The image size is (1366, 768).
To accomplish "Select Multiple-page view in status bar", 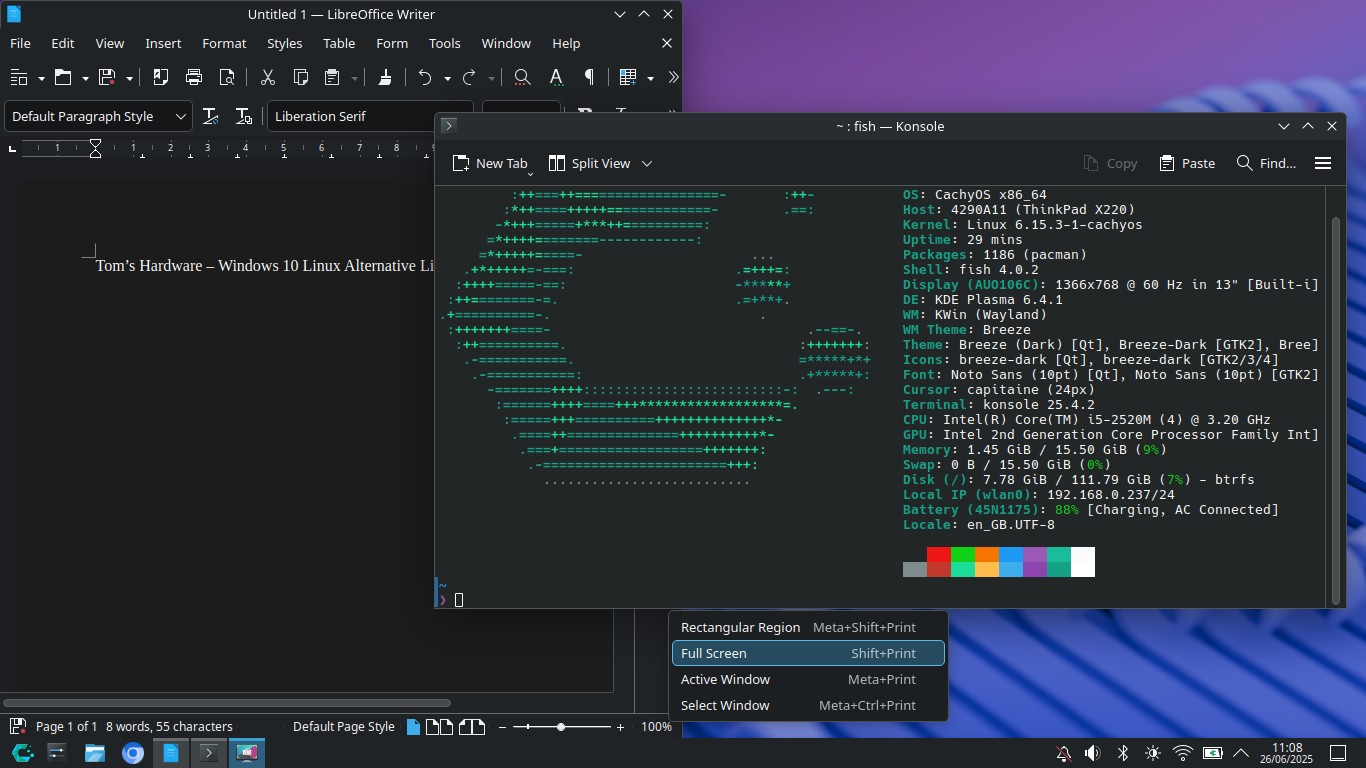I will point(439,727).
